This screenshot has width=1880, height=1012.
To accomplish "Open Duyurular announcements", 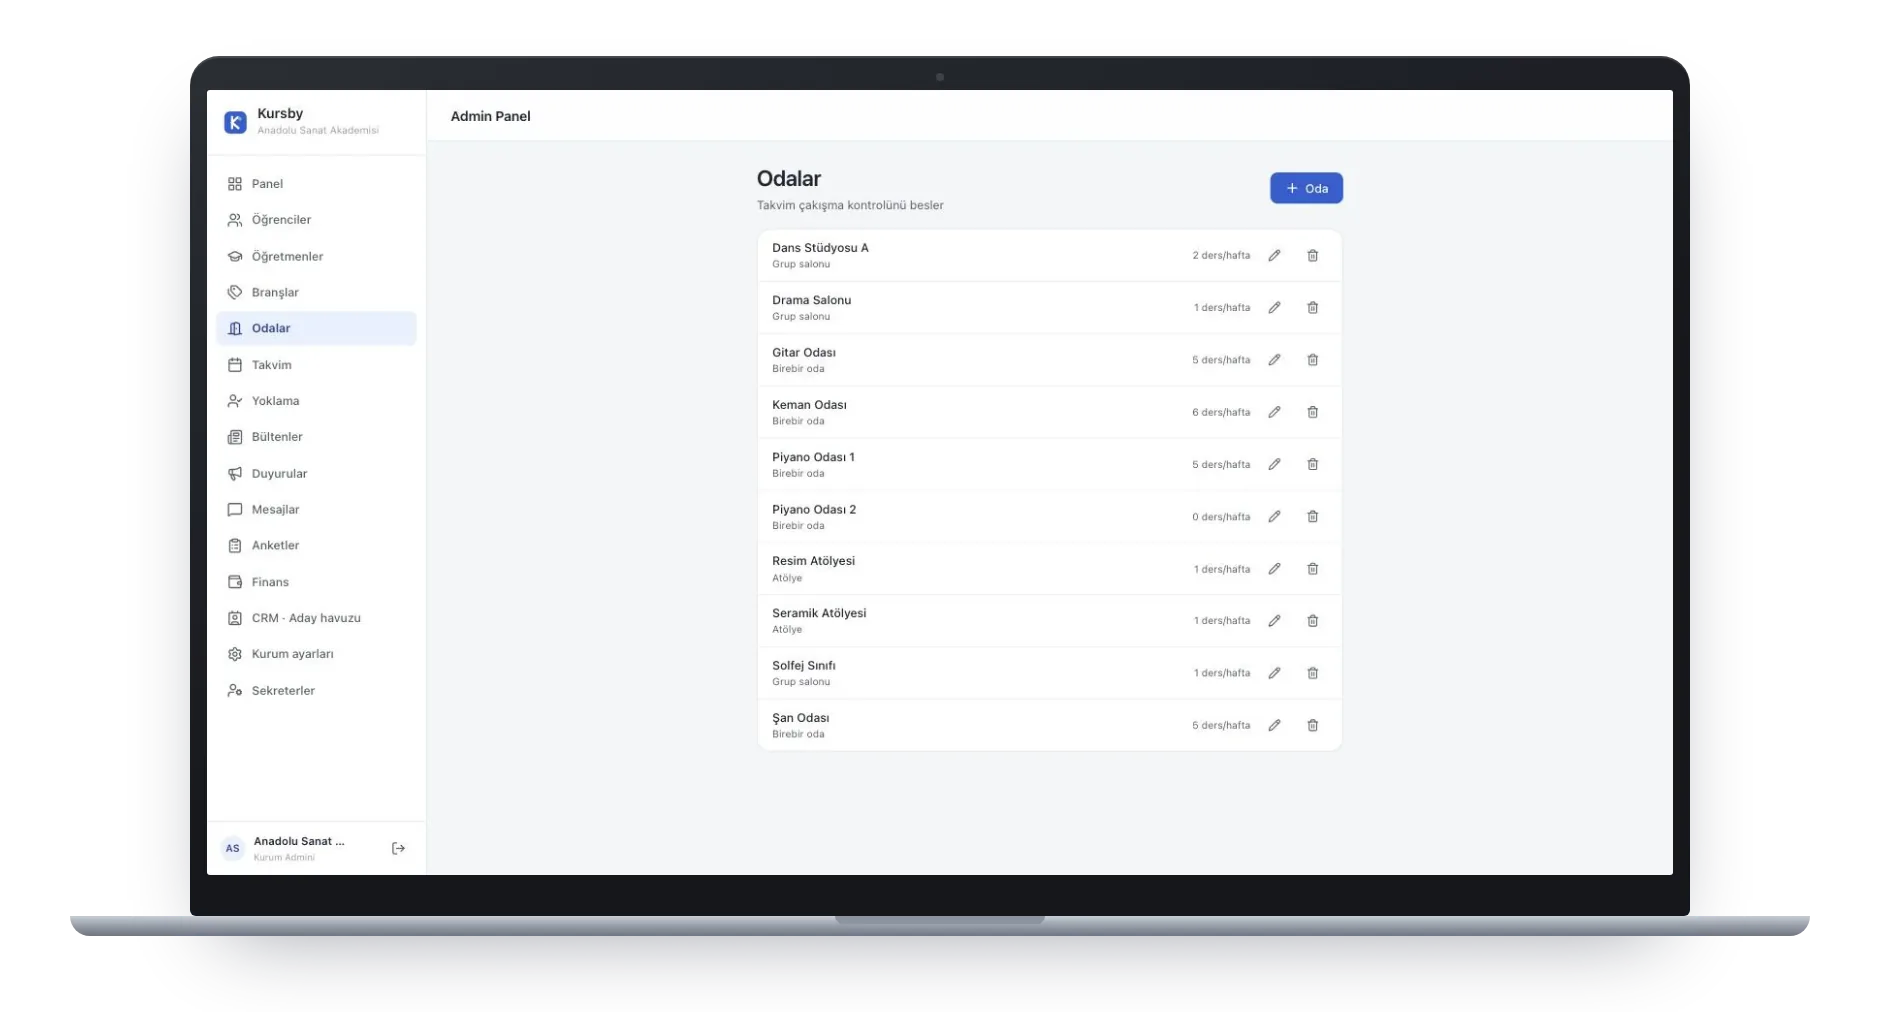I will coord(316,473).
